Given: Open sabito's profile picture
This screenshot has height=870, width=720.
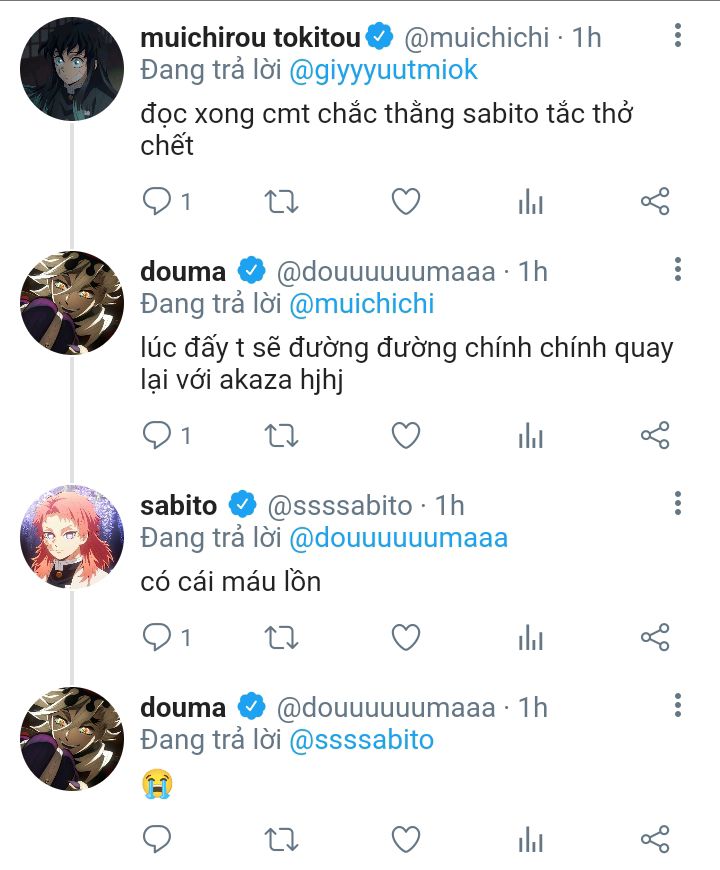Looking at the screenshot, I should tap(71, 537).
